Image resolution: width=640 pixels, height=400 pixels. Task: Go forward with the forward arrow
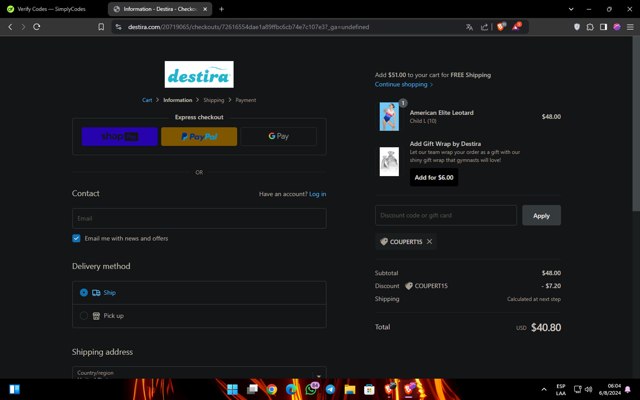pos(23,27)
